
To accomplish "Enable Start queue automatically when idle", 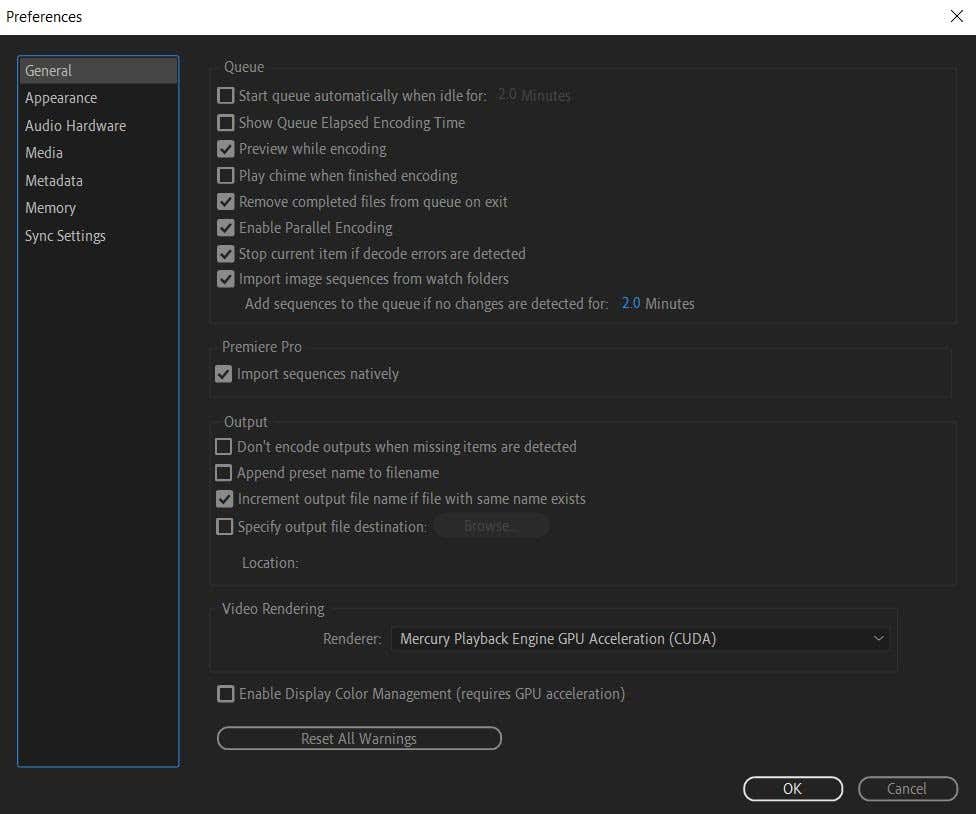I will pos(226,96).
